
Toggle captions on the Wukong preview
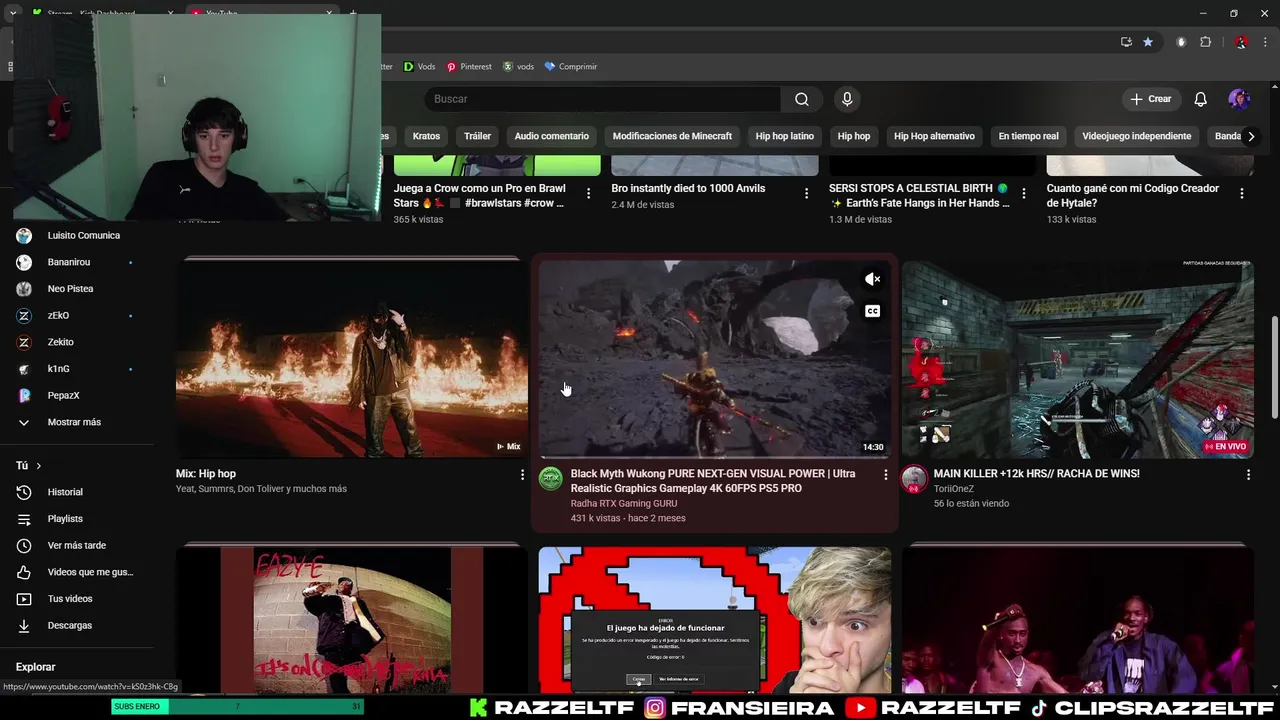pyautogui.click(x=872, y=312)
